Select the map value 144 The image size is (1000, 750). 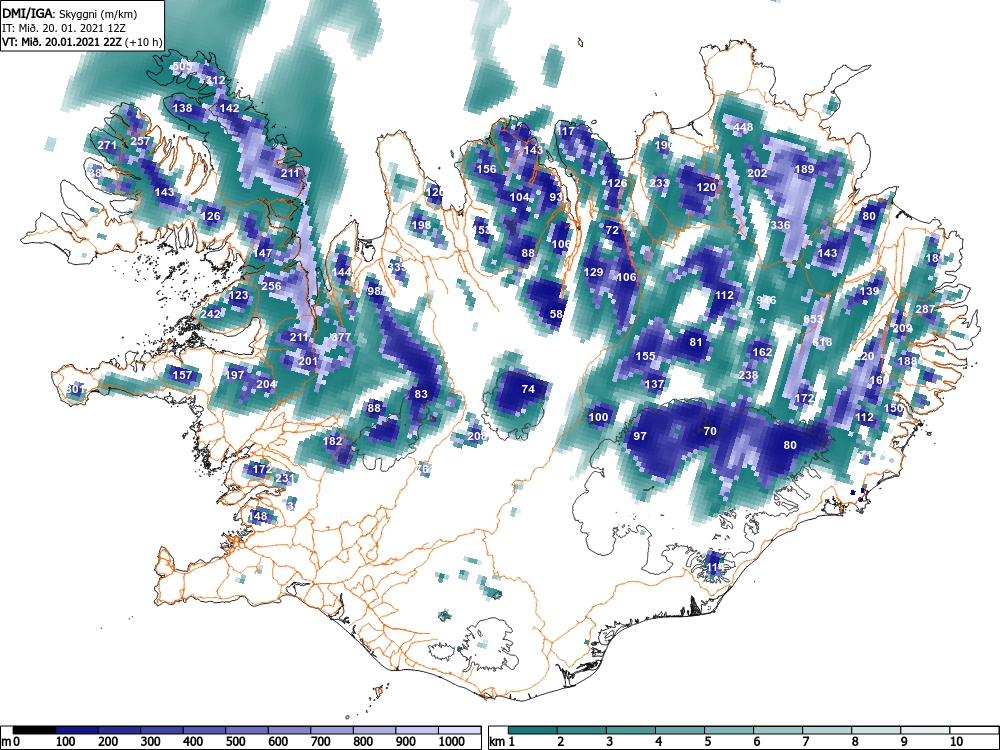(342, 272)
